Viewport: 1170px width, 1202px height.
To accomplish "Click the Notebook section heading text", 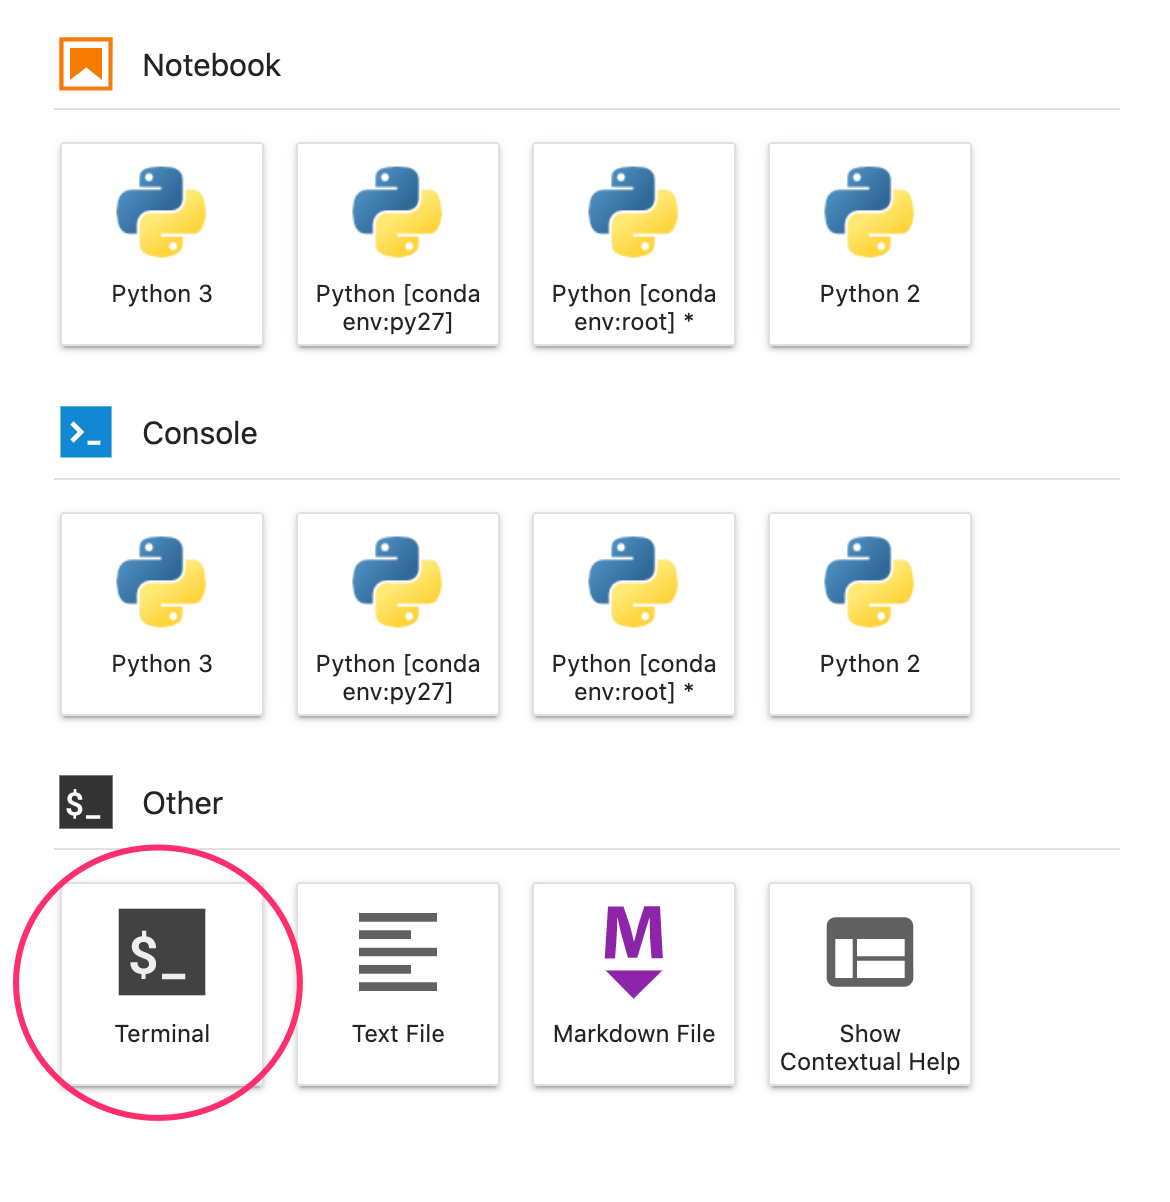I will click(x=212, y=66).
